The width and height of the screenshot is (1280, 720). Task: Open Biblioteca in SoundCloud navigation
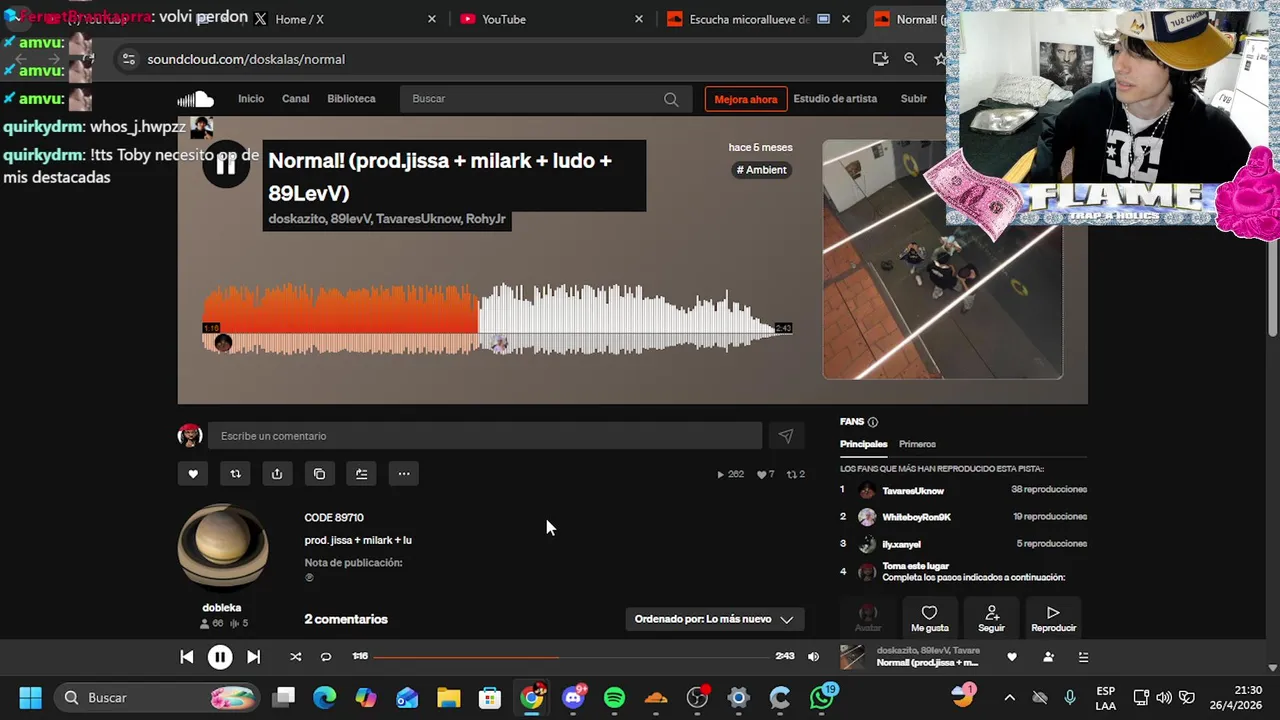351,99
